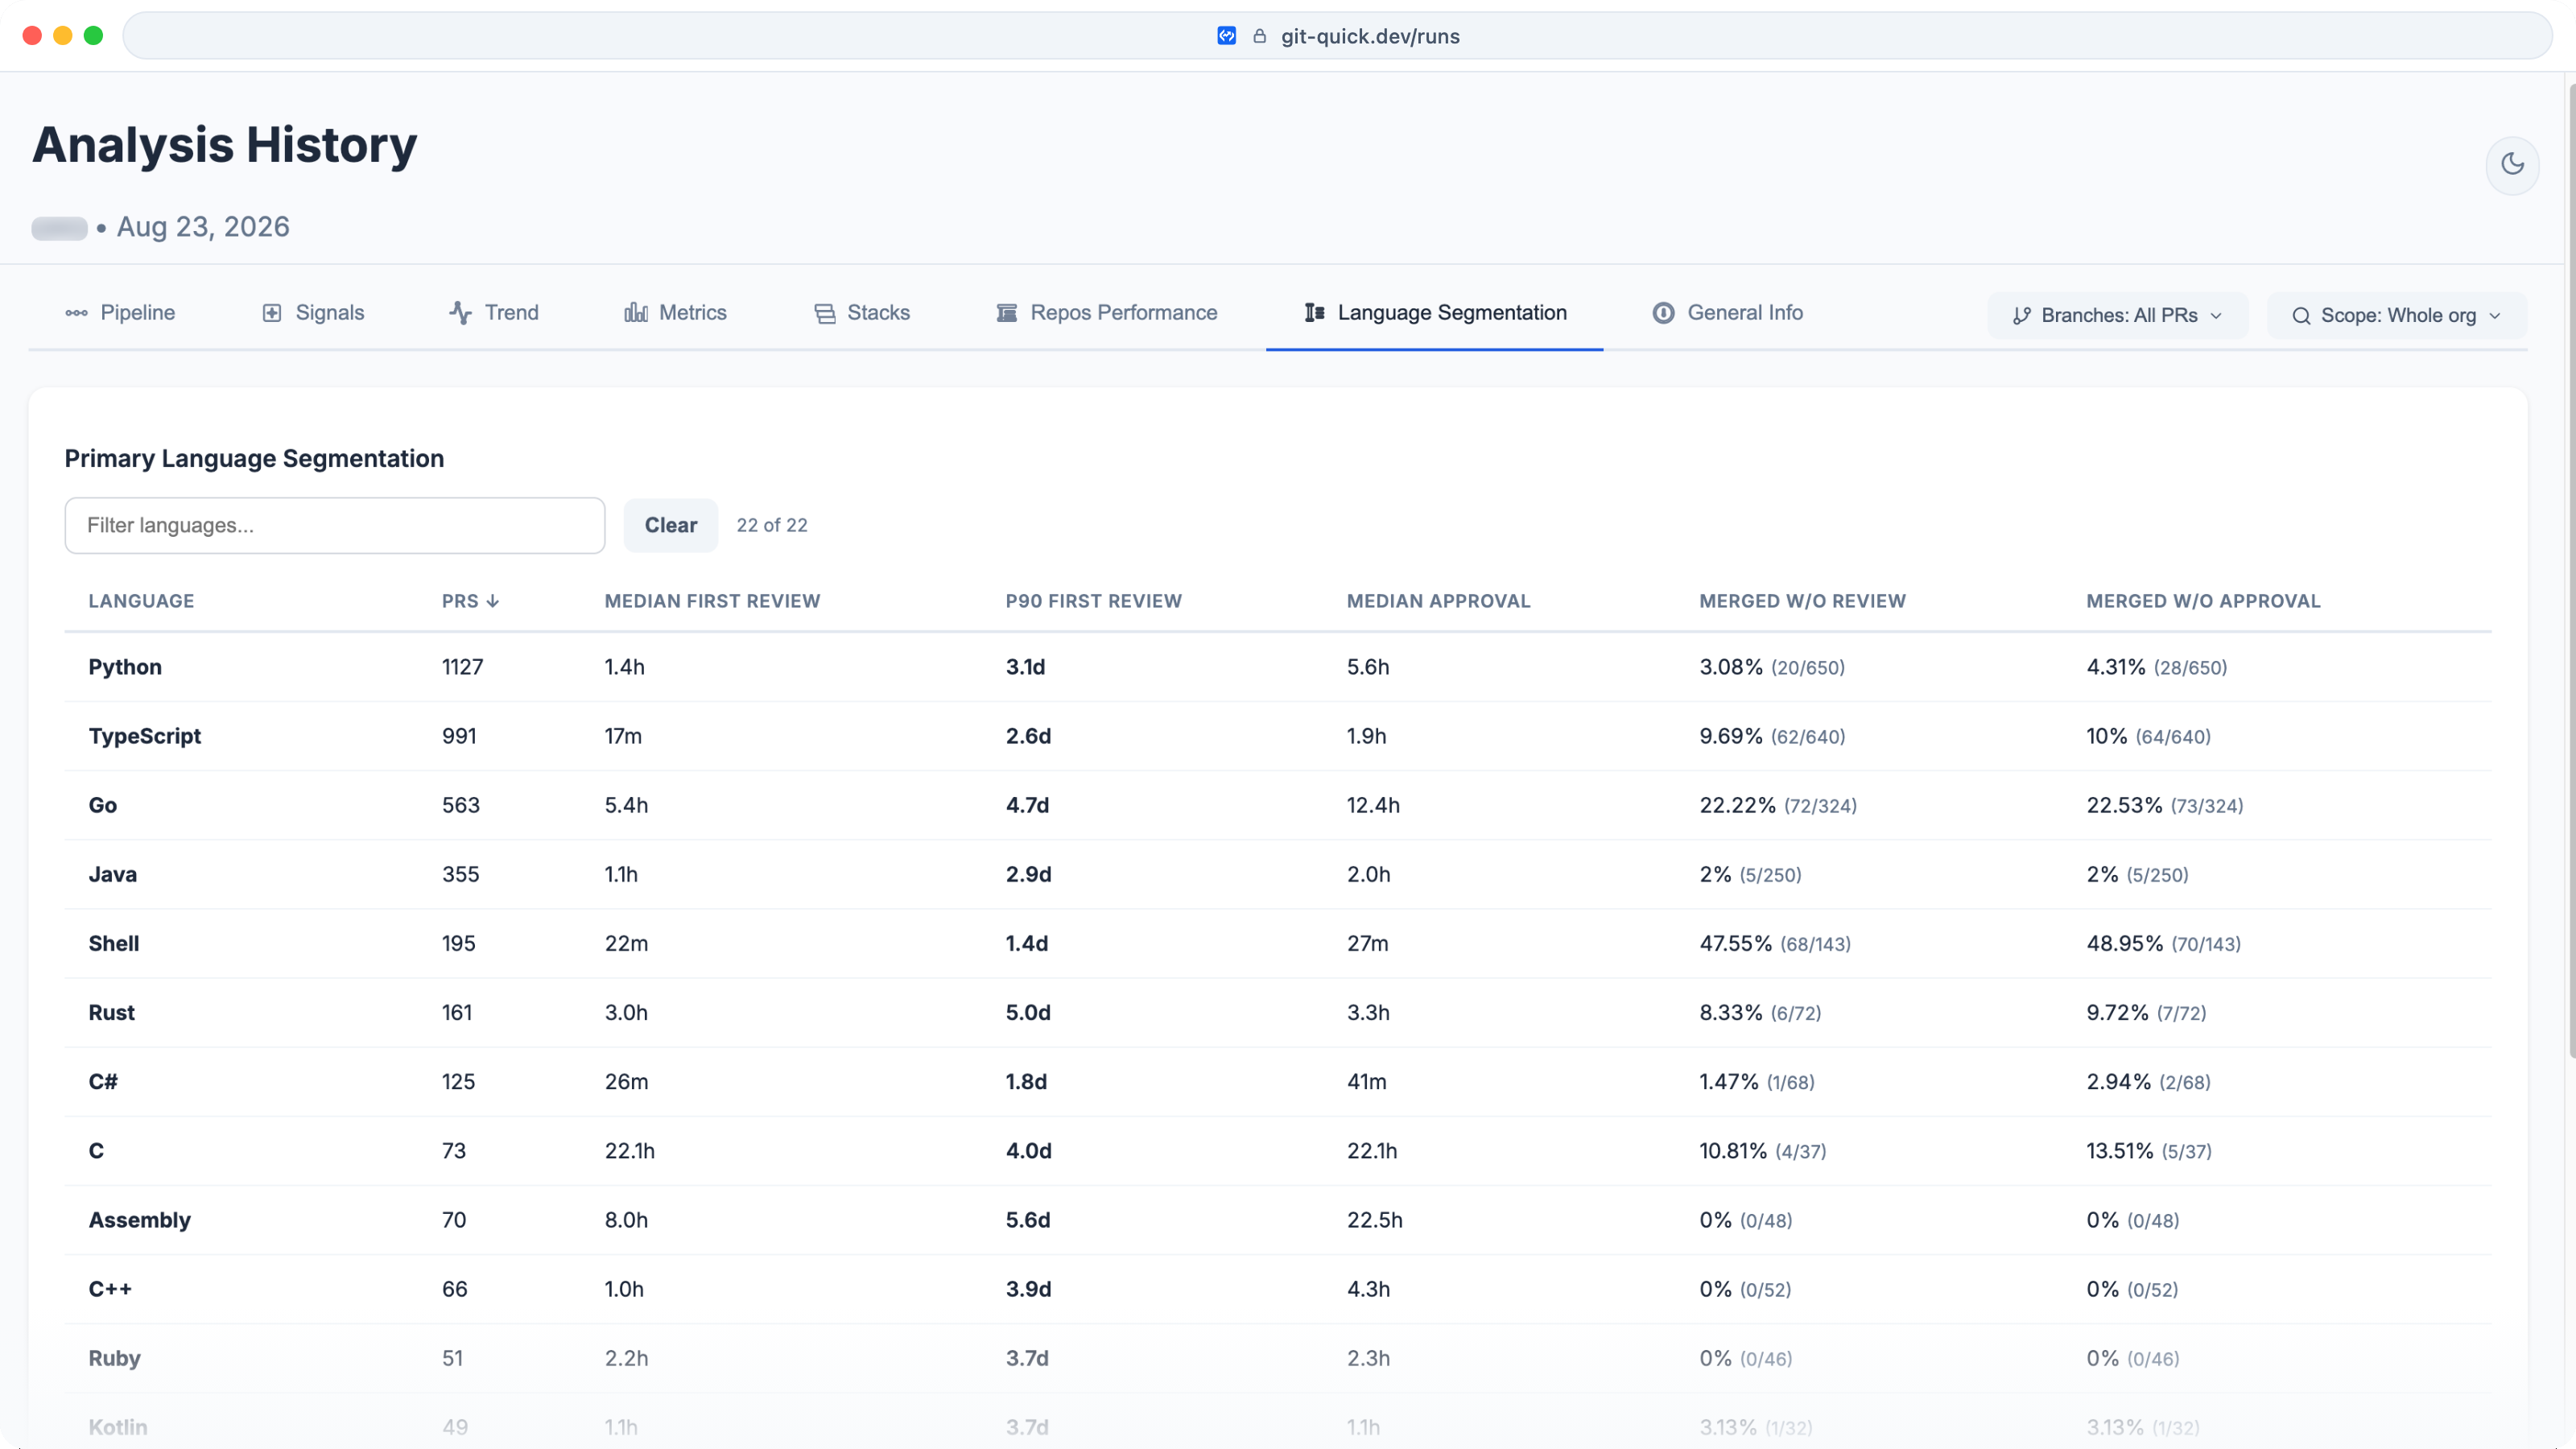Sort by Median First Review header
Screen dimensions: 2576x1449
click(712, 601)
